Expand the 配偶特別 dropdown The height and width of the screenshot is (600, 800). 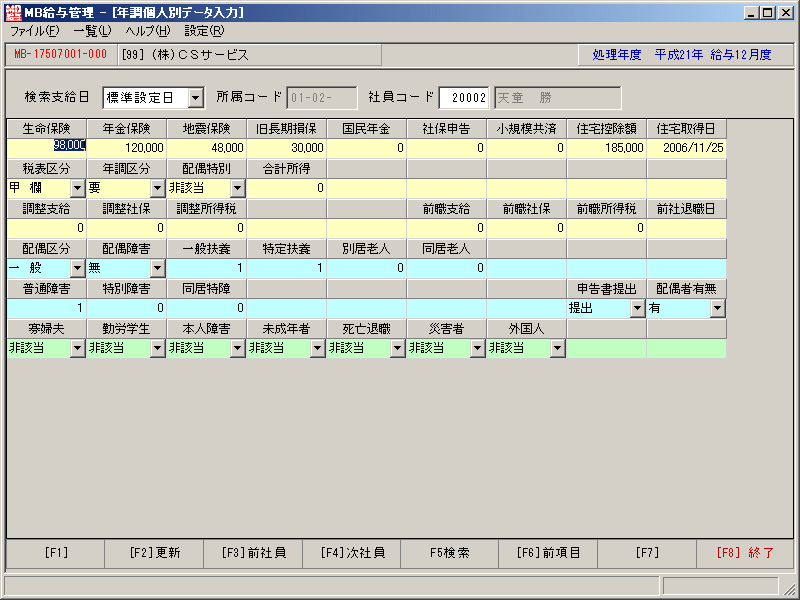238,188
